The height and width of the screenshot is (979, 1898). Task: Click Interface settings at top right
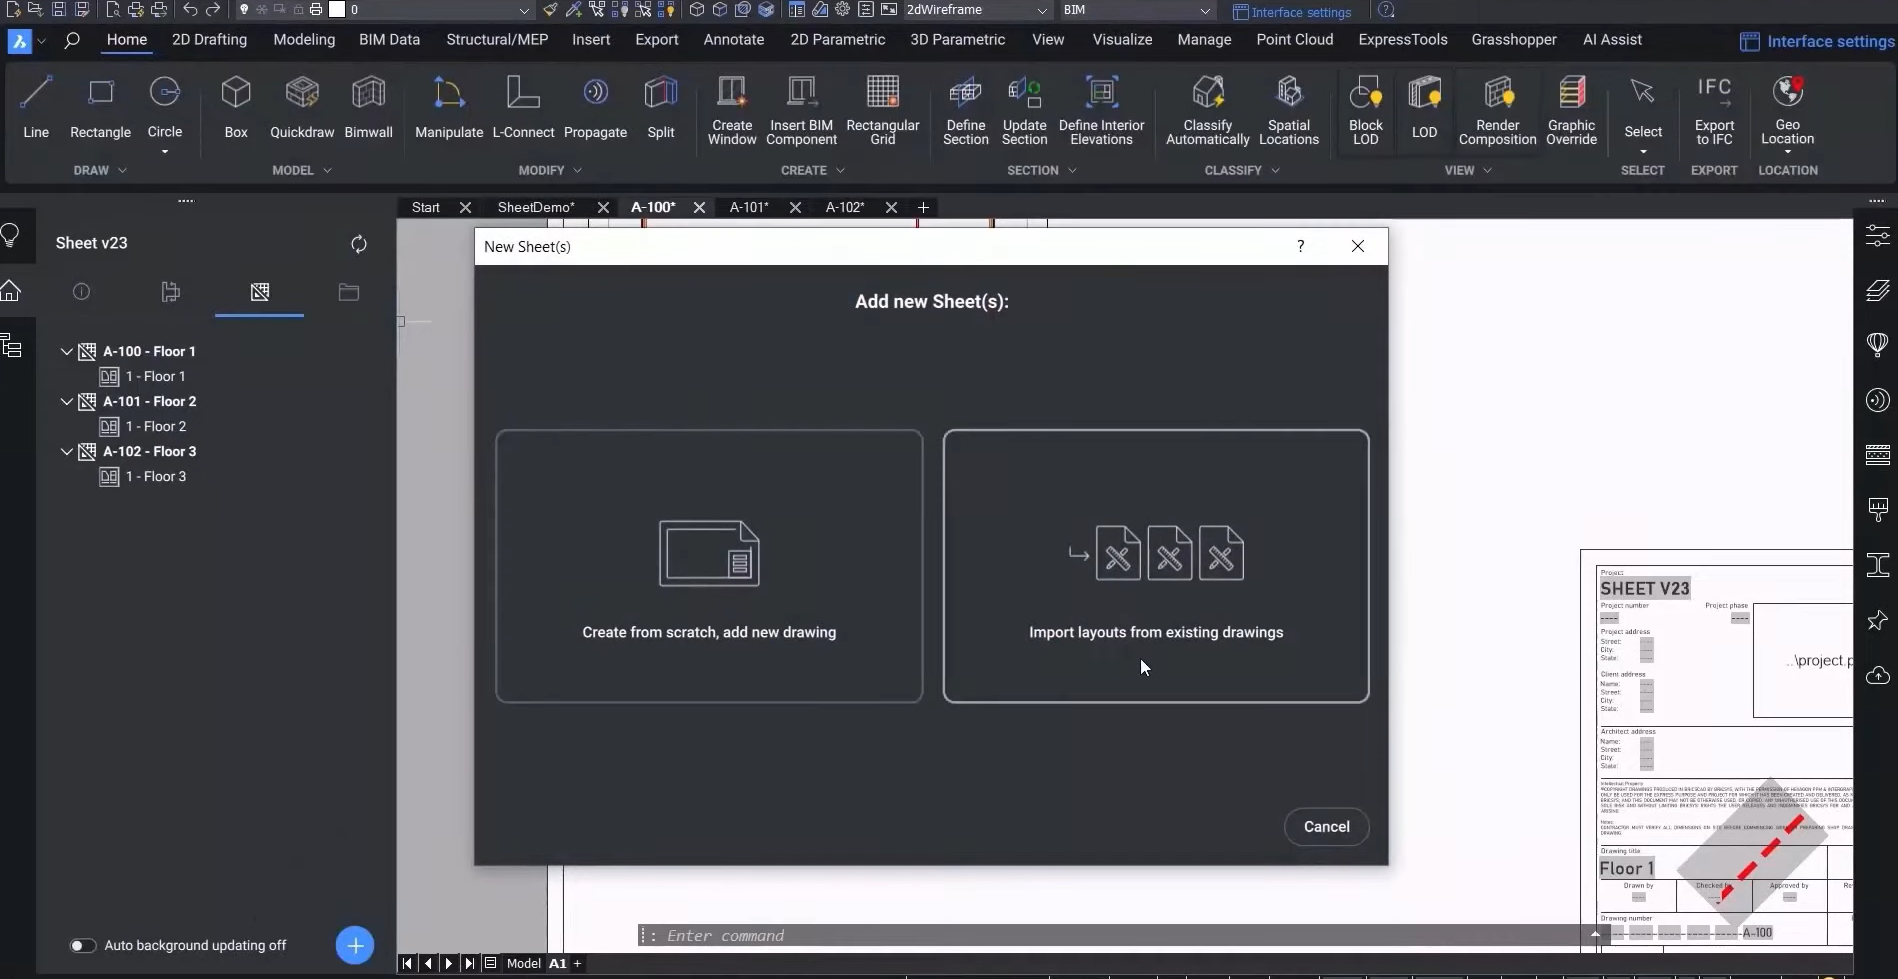tap(1817, 41)
